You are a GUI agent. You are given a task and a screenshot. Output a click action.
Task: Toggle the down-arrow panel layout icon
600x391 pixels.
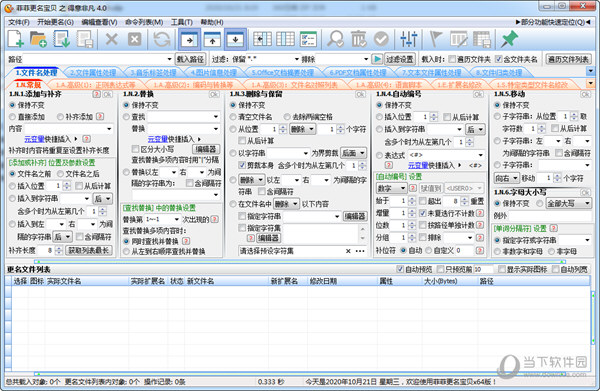235,39
